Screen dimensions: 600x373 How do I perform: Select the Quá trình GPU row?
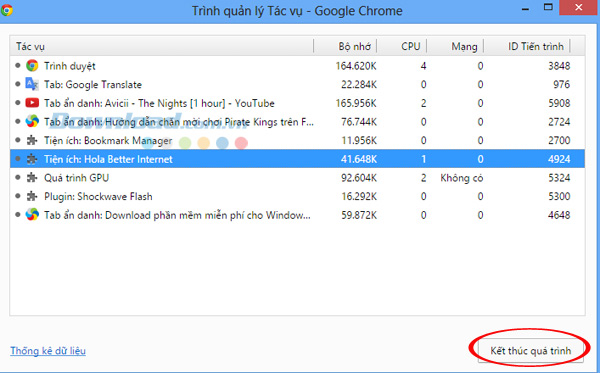point(297,178)
